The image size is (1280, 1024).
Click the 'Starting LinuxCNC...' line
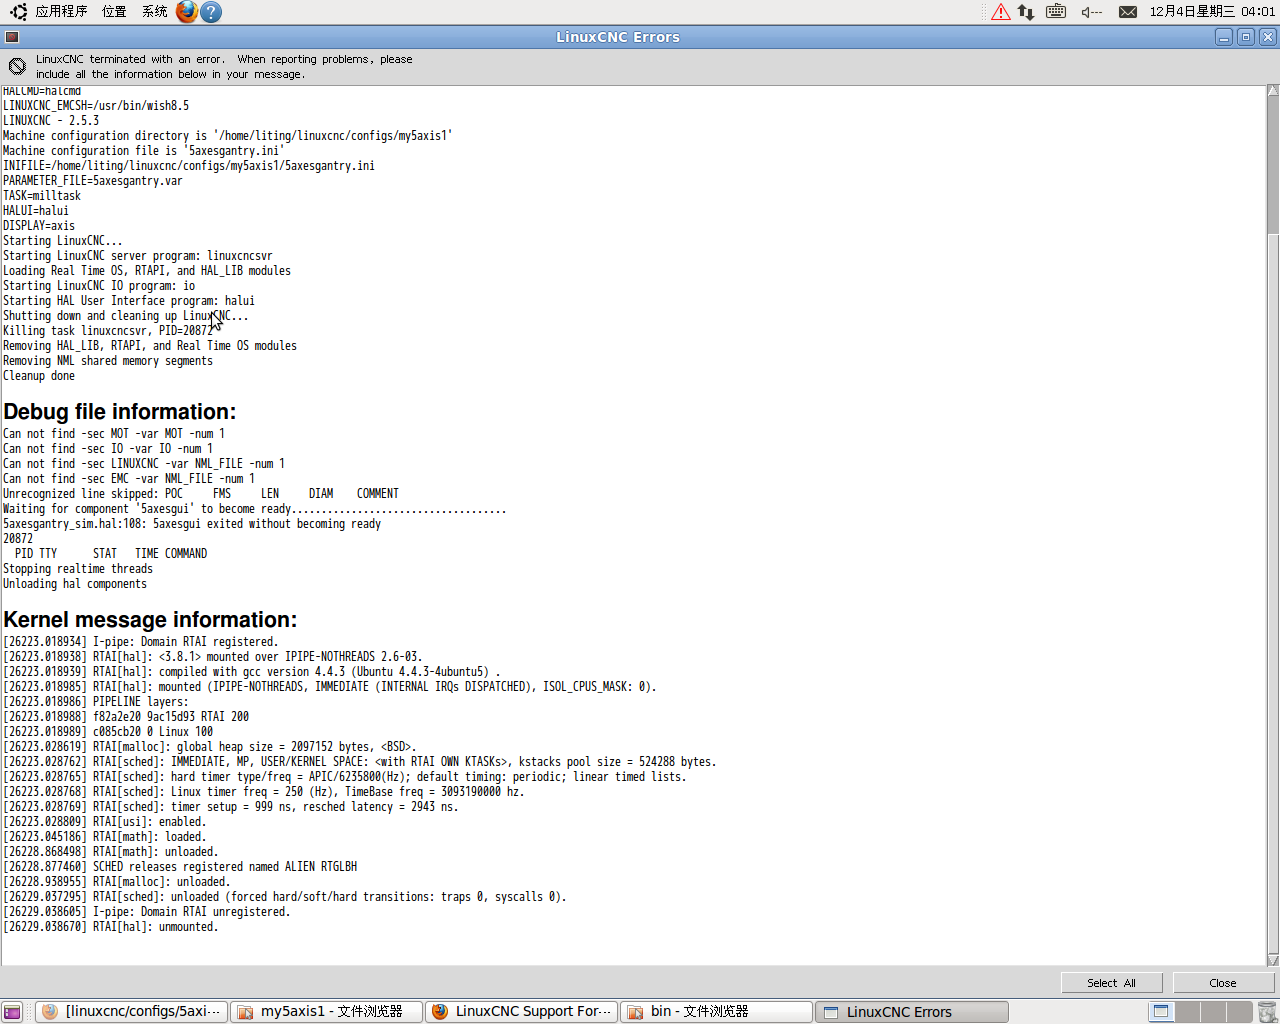click(x=63, y=241)
